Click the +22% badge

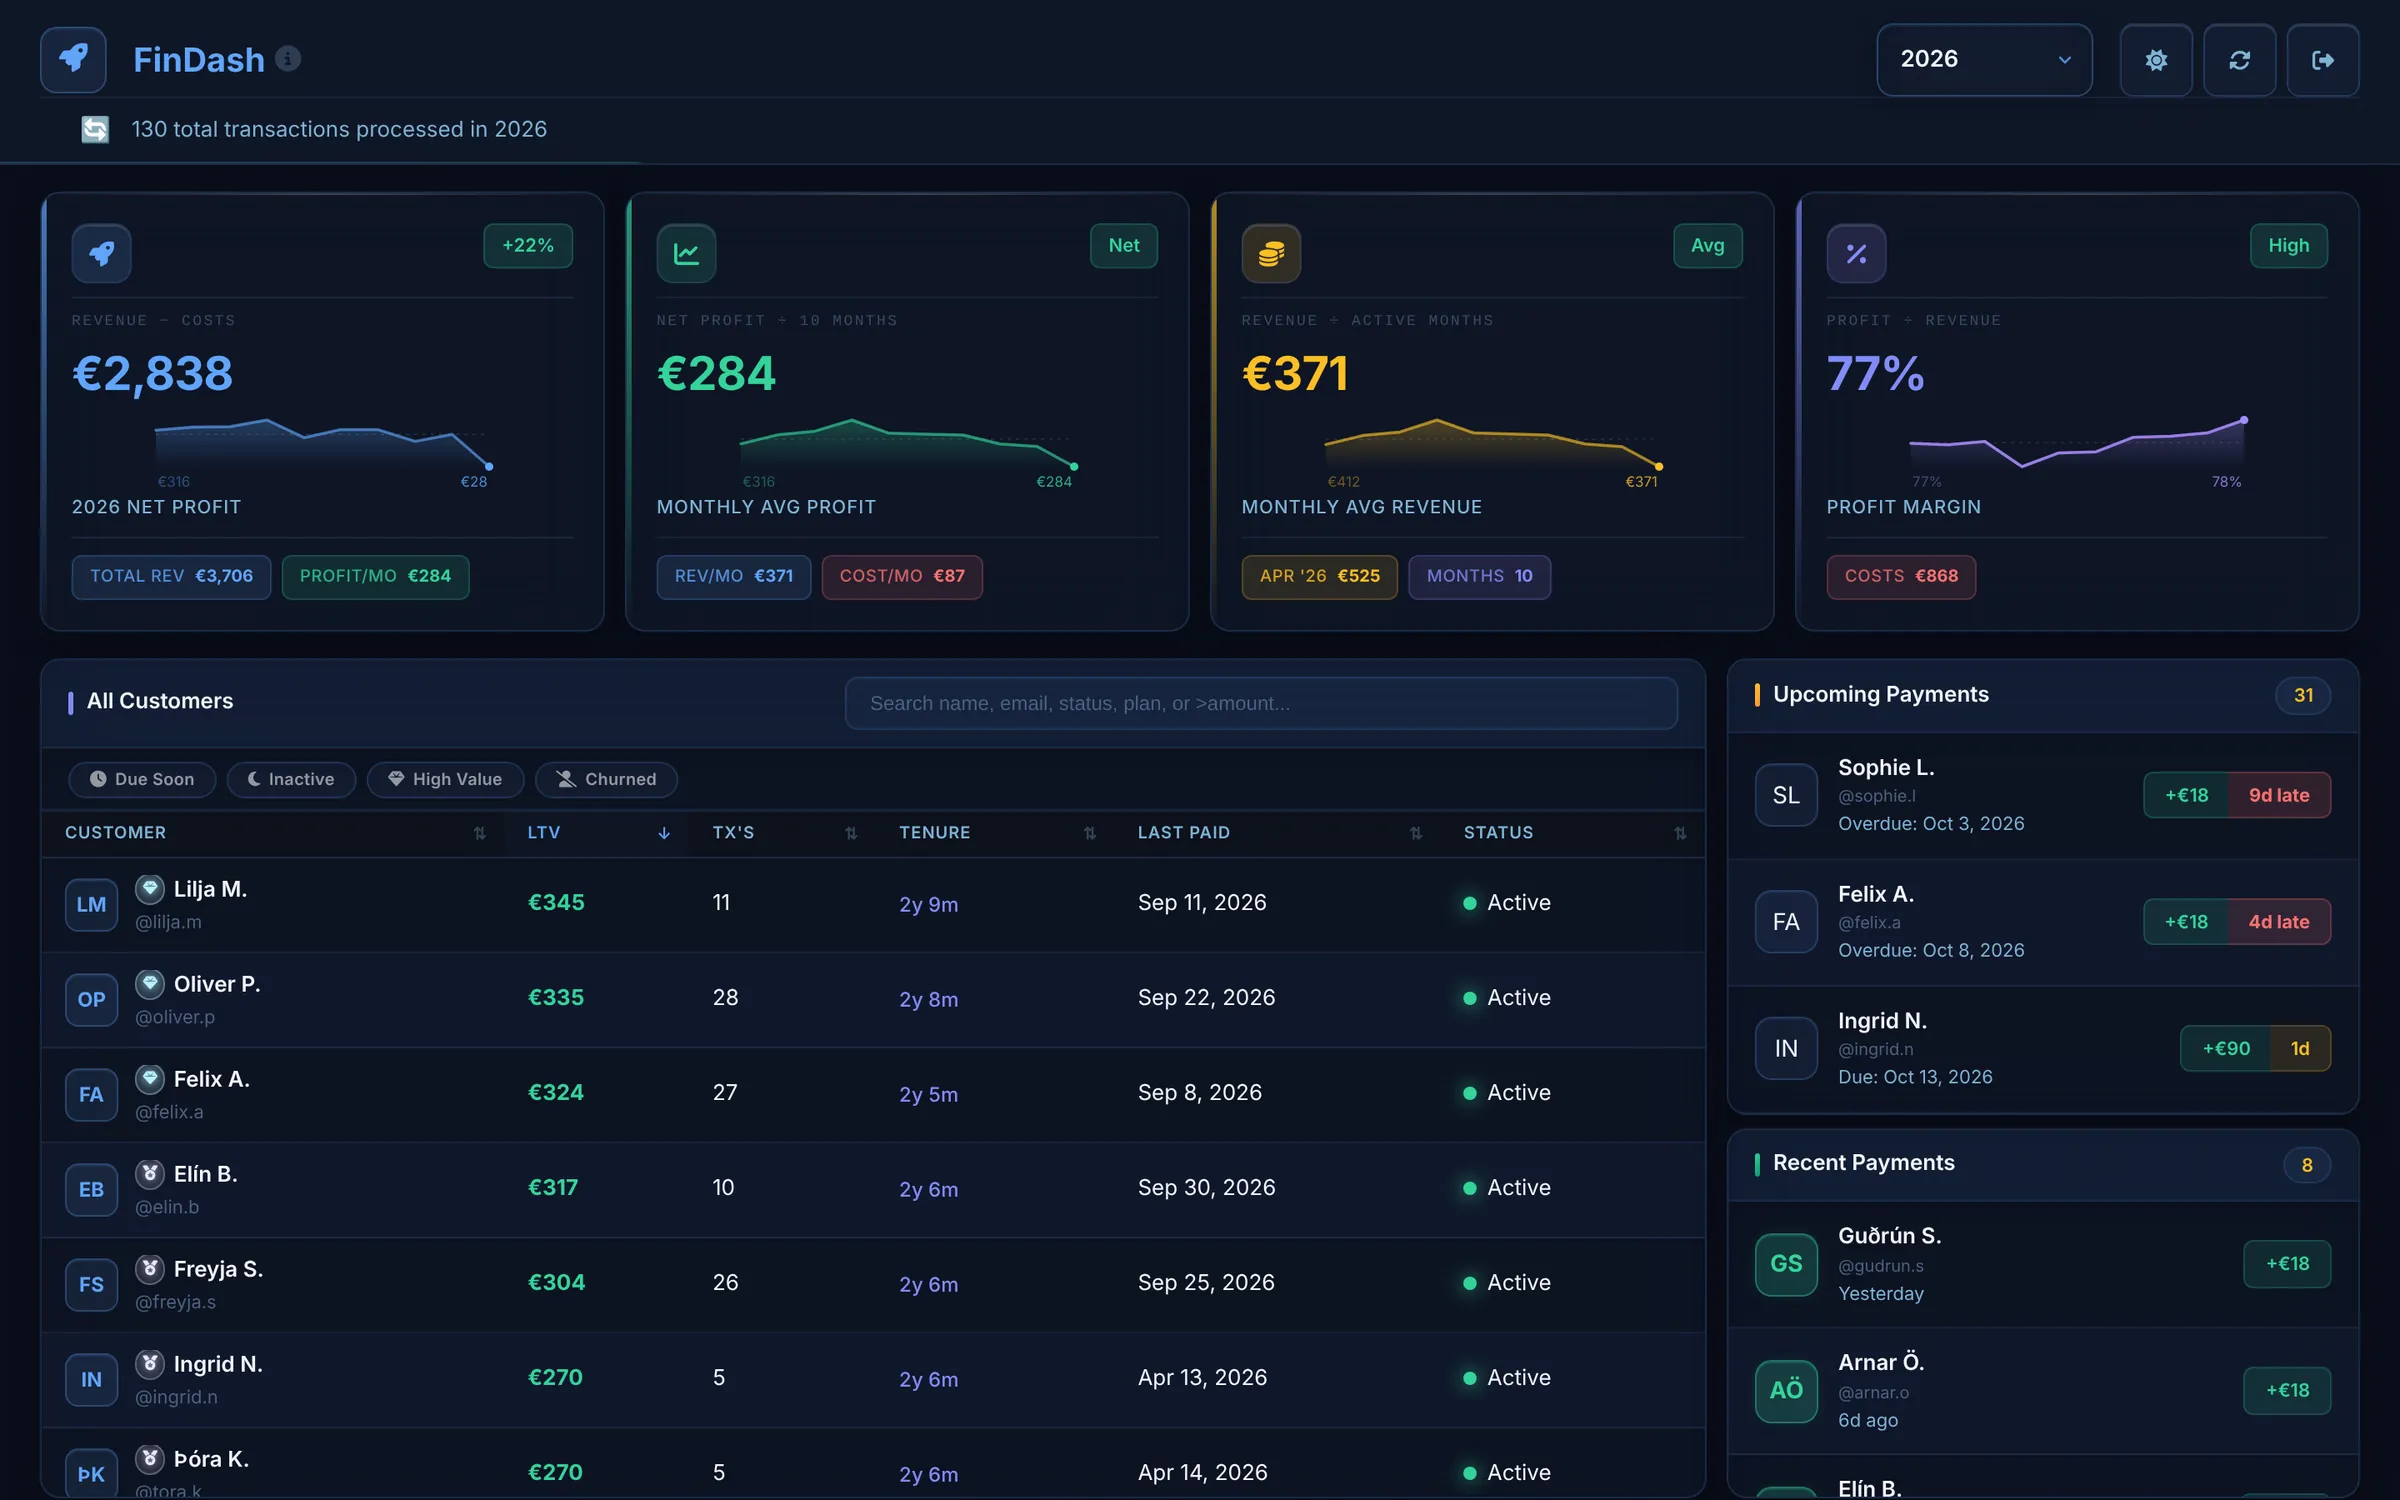click(x=528, y=245)
